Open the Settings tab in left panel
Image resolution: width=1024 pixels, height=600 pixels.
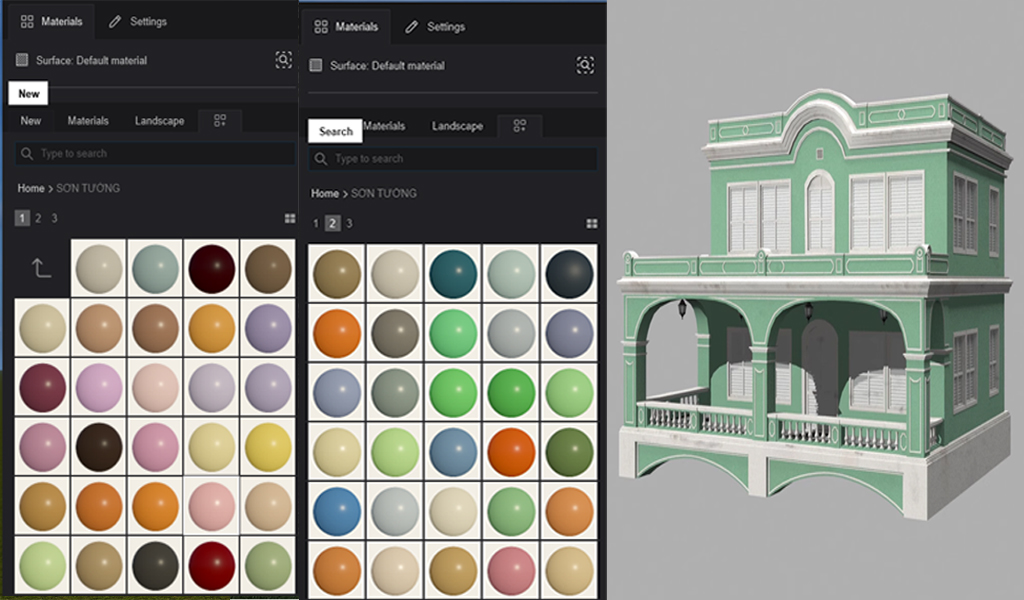pyautogui.click(x=138, y=21)
